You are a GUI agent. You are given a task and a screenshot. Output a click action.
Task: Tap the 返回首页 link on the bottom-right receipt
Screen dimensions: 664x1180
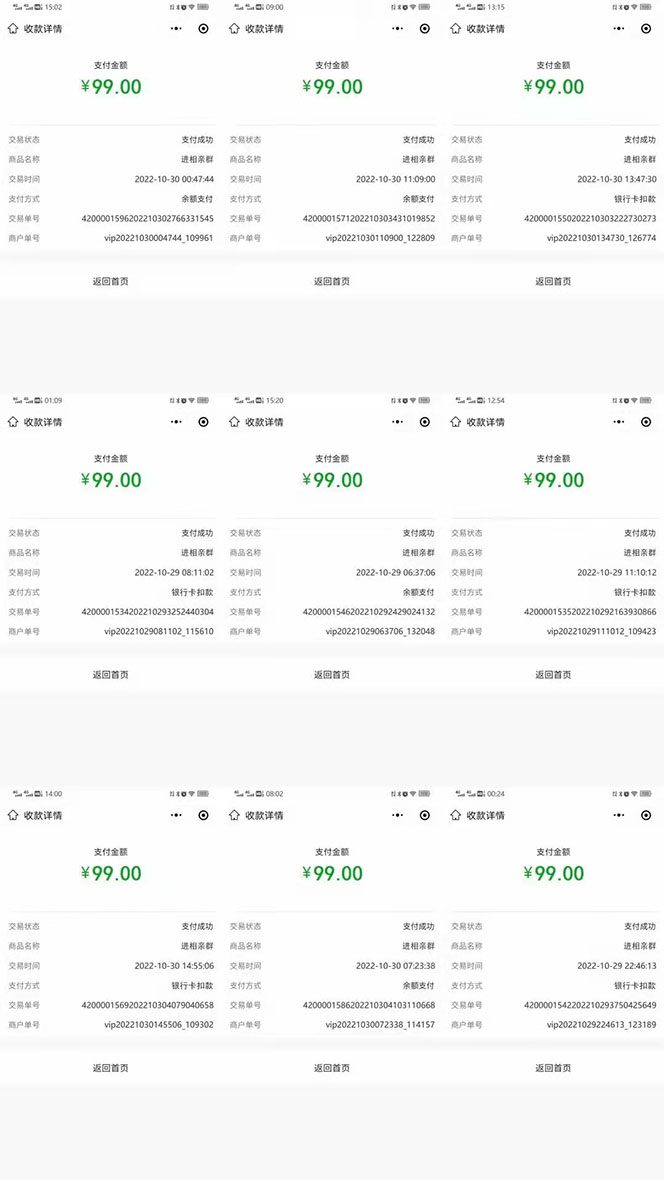click(x=553, y=1066)
